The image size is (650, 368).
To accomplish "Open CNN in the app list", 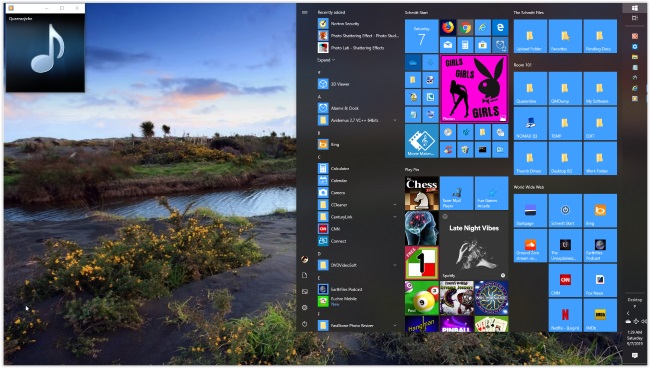I will pos(357,229).
